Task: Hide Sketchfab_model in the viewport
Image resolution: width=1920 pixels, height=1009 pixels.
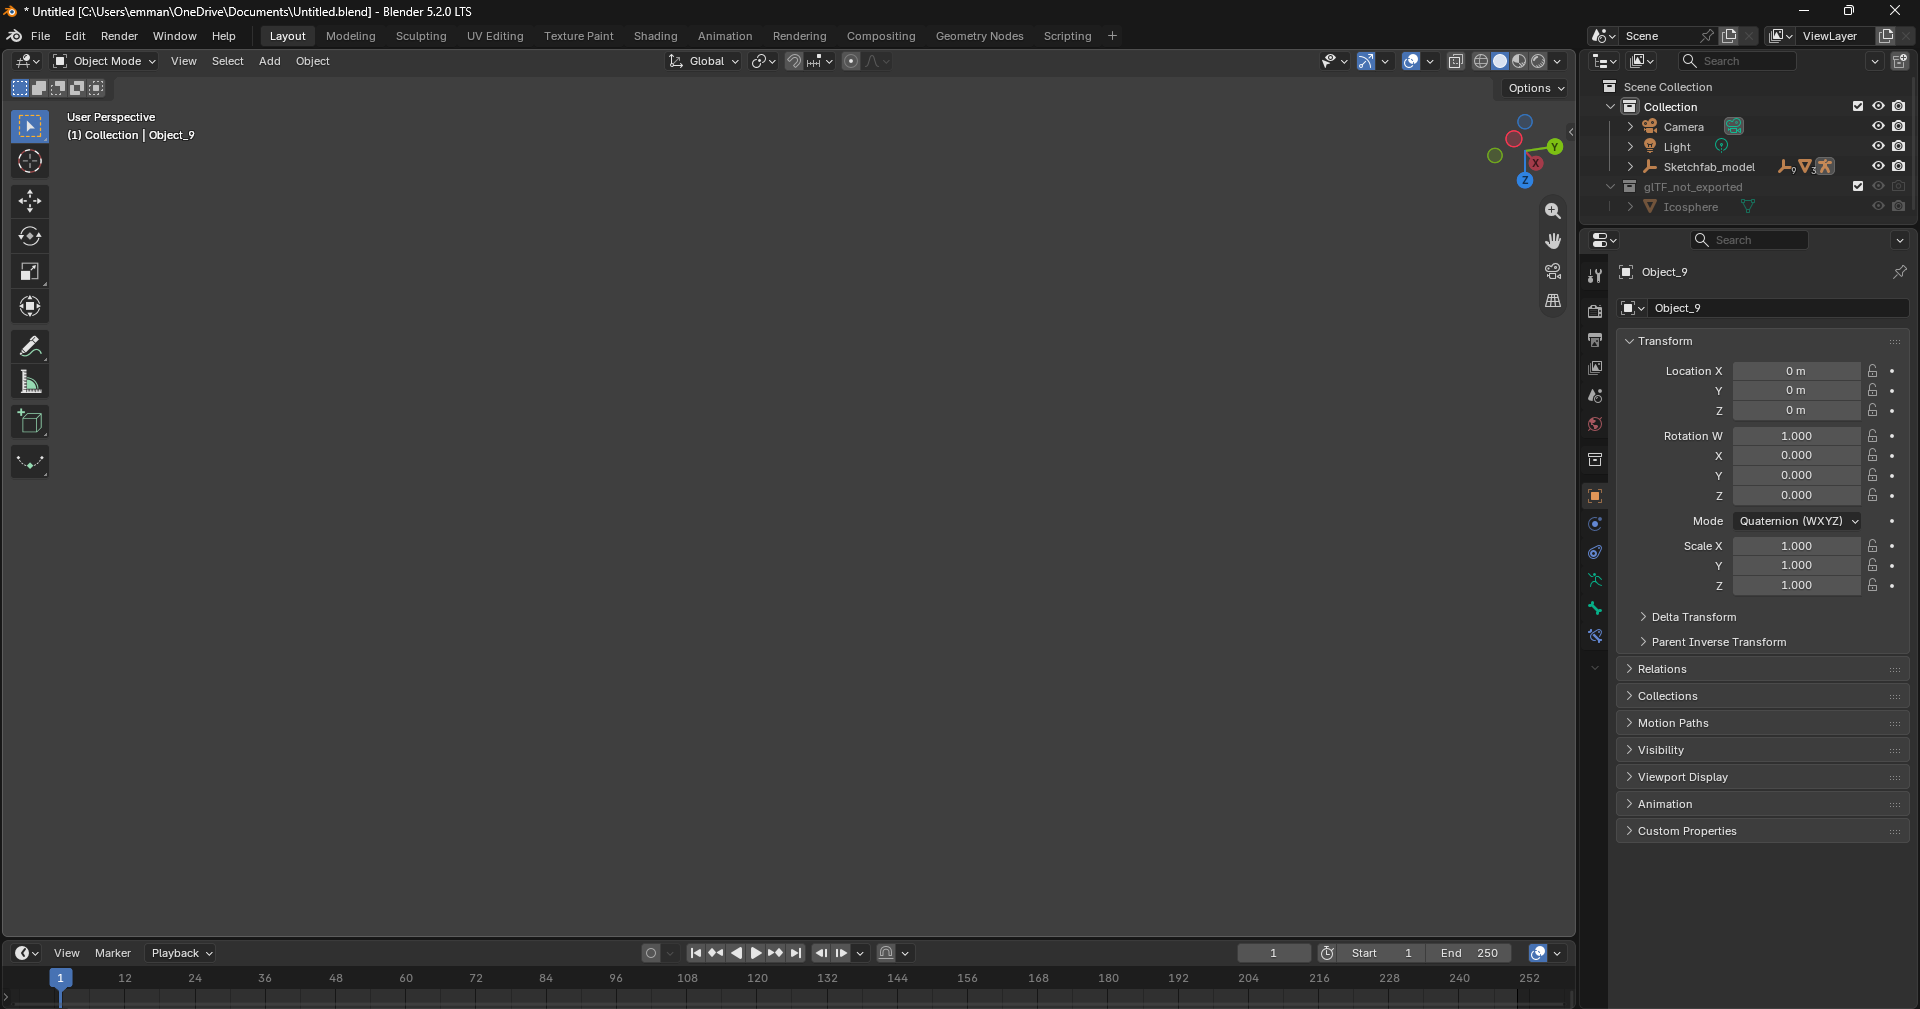Action: tap(1878, 166)
